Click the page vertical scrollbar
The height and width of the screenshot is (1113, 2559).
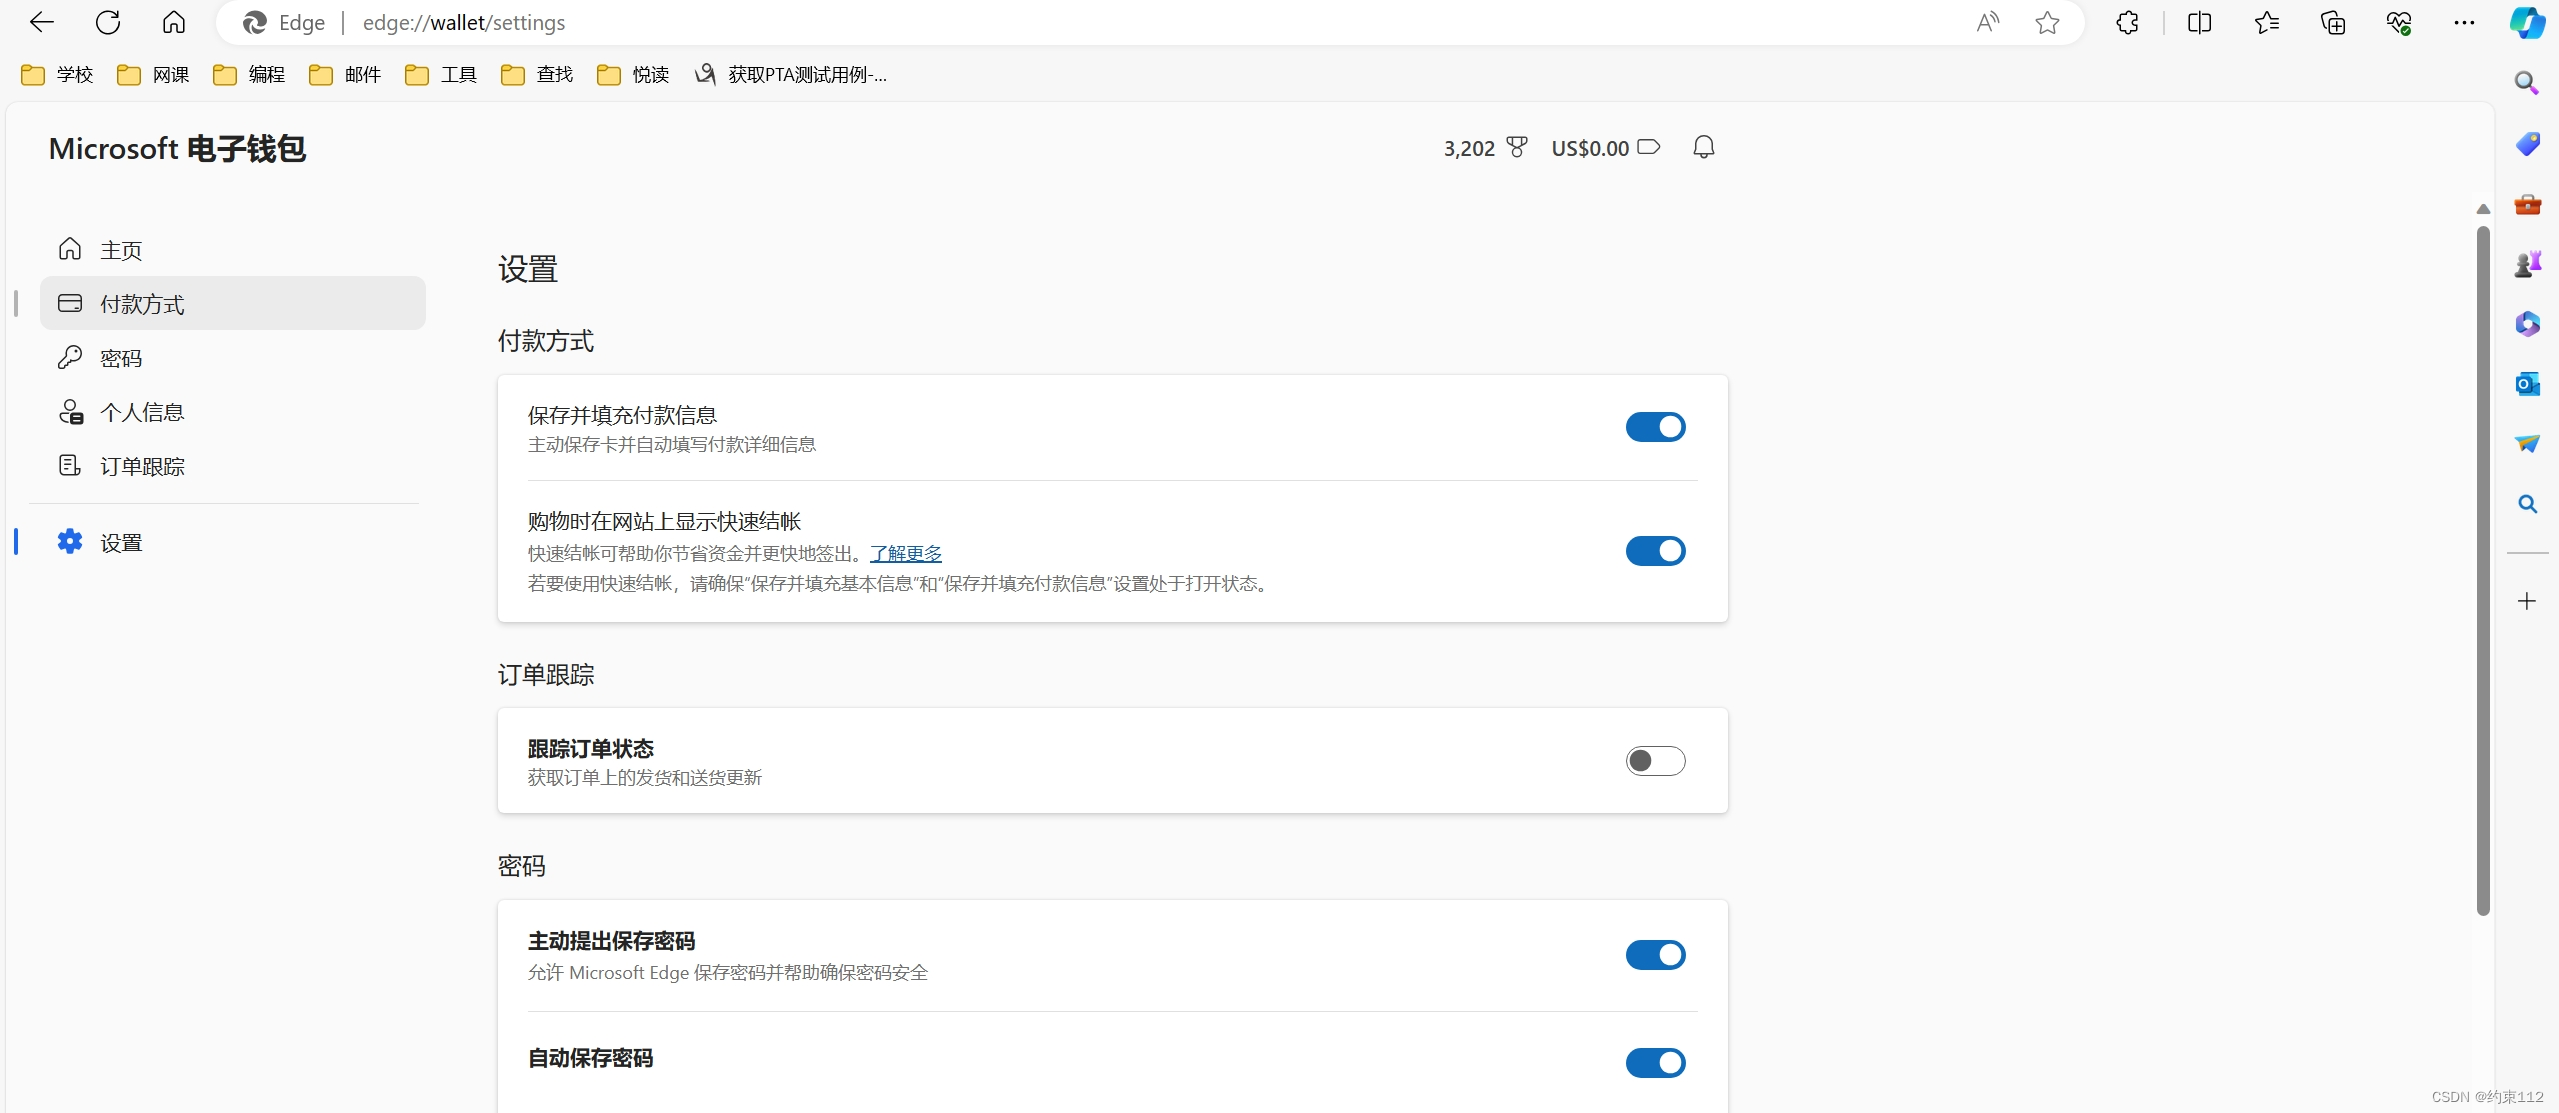(x=2482, y=570)
